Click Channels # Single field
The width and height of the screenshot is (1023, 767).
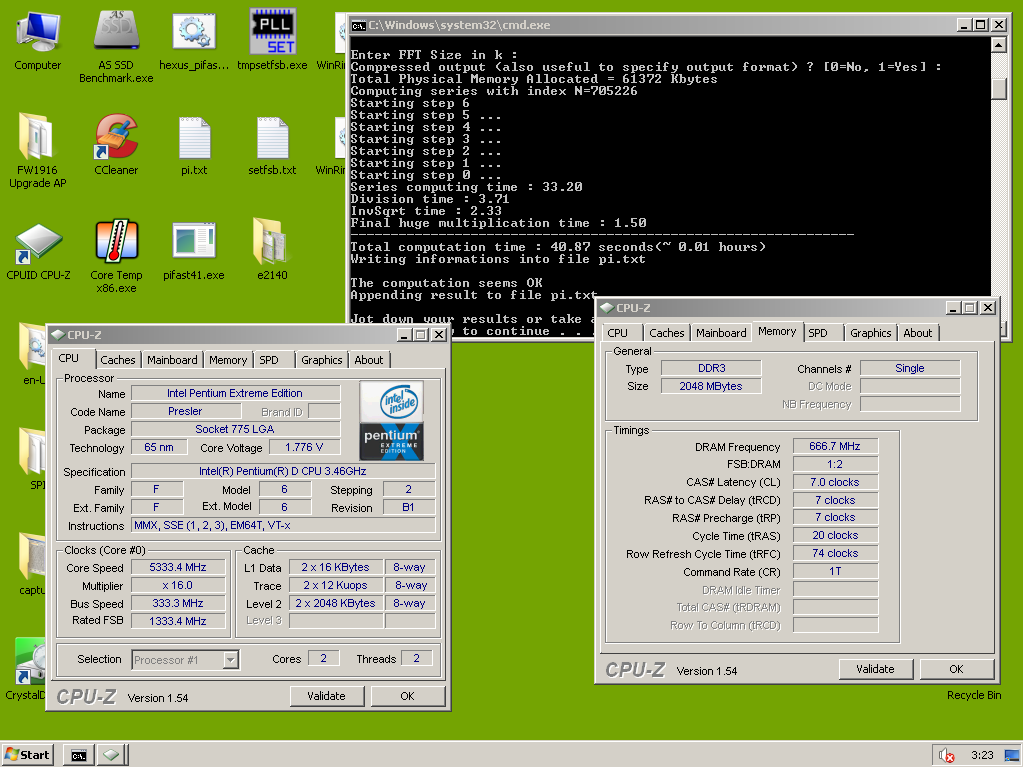click(x=910, y=368)
